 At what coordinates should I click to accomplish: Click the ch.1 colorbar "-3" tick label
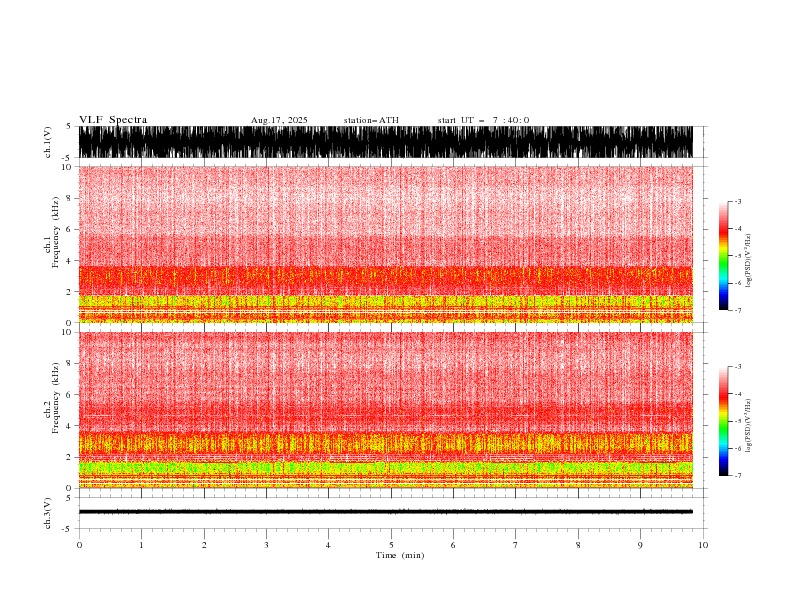737,201
